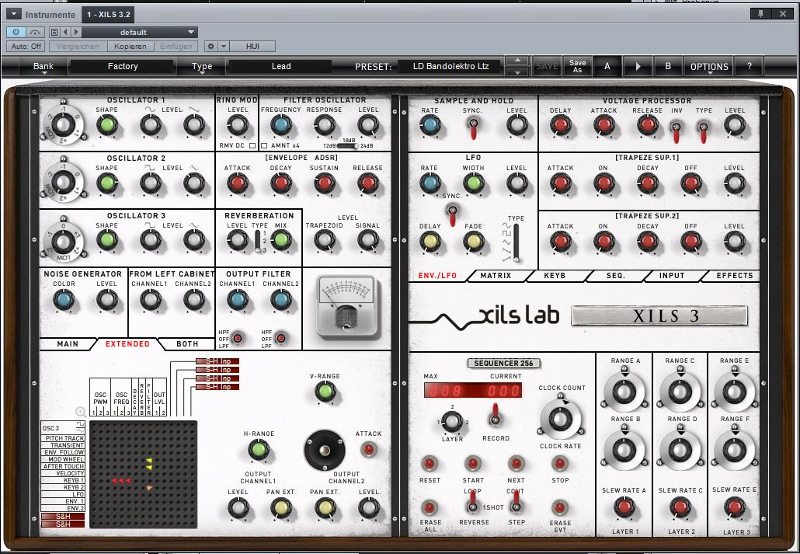Image resolution: width=800 pixels, height=554 pixels.
Task: Click the Range A dial
Action: pos(624,392)
